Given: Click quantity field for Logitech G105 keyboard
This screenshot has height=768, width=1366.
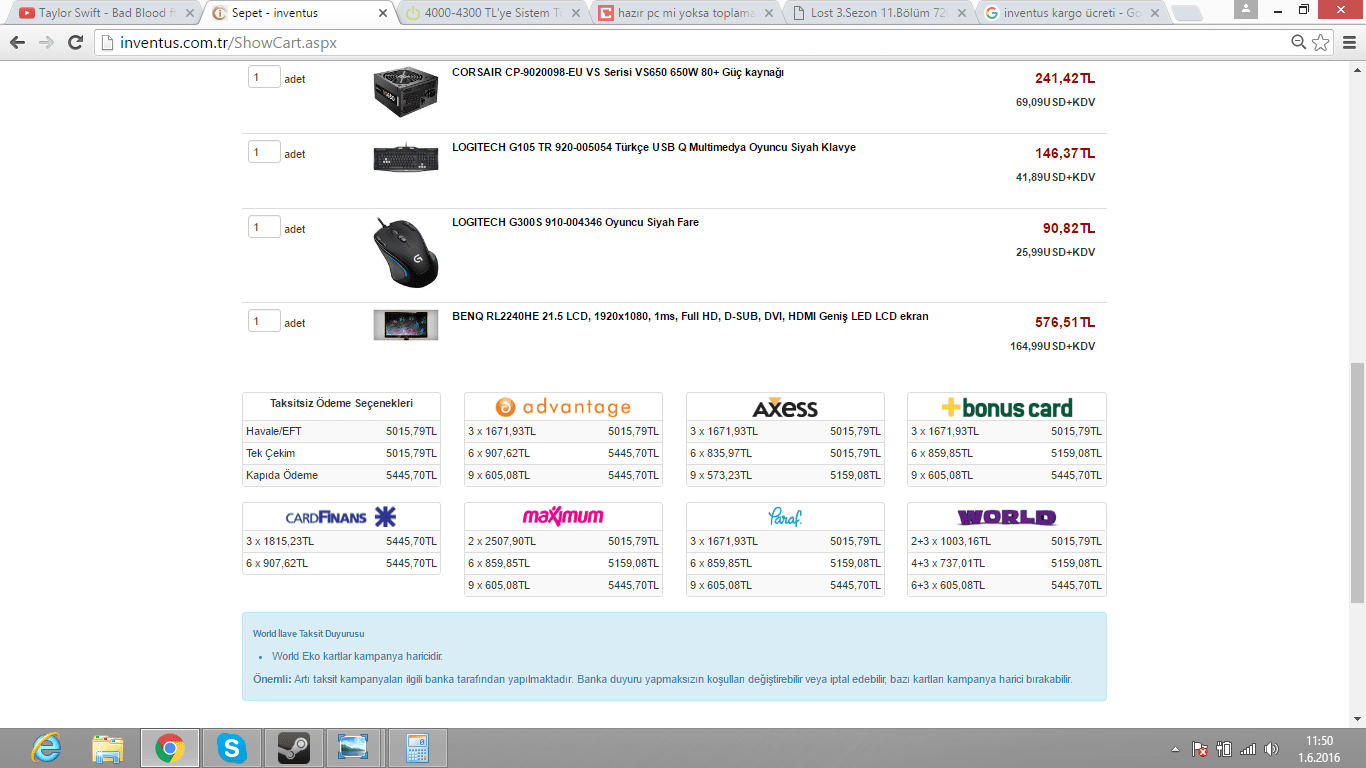Looking at the screenshot, I should click(x=264, y=152).
